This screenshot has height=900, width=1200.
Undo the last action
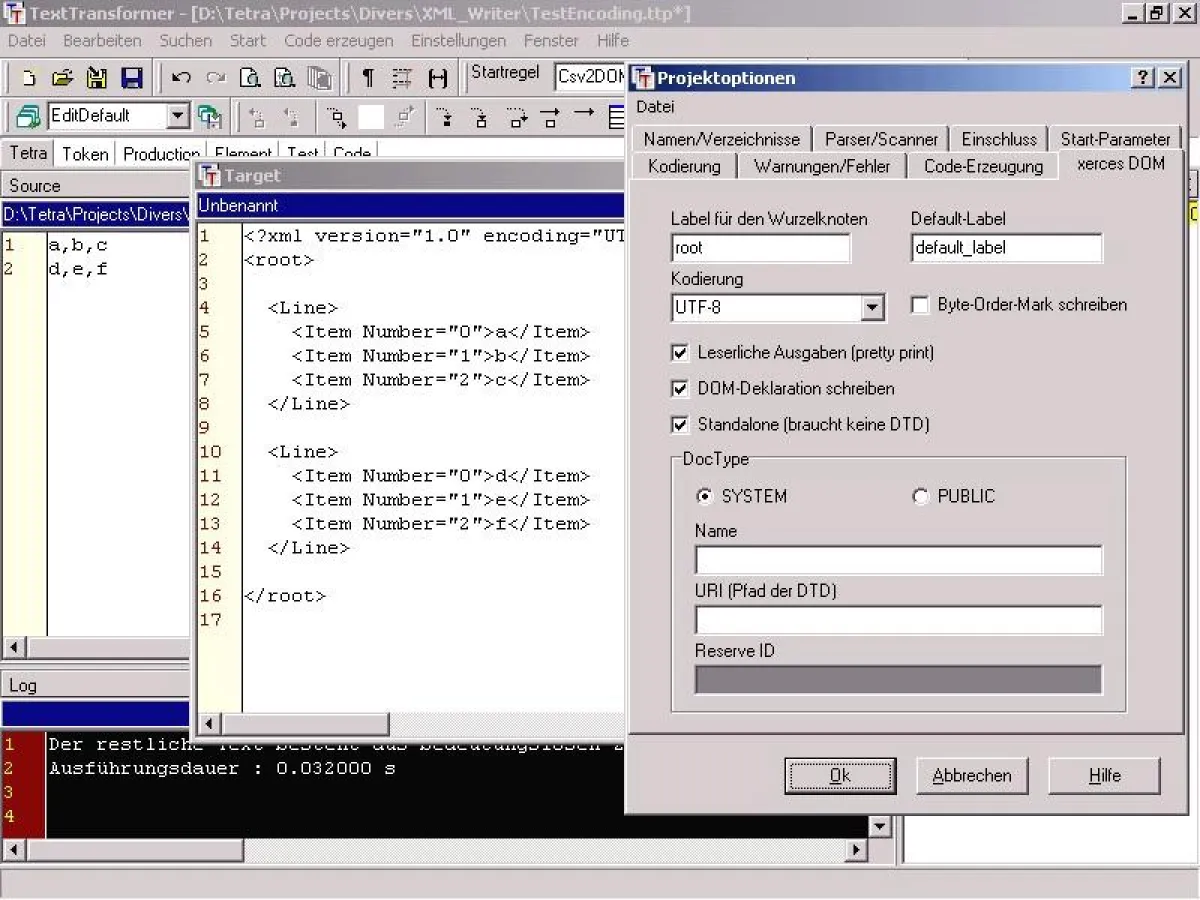coord(180,77)
